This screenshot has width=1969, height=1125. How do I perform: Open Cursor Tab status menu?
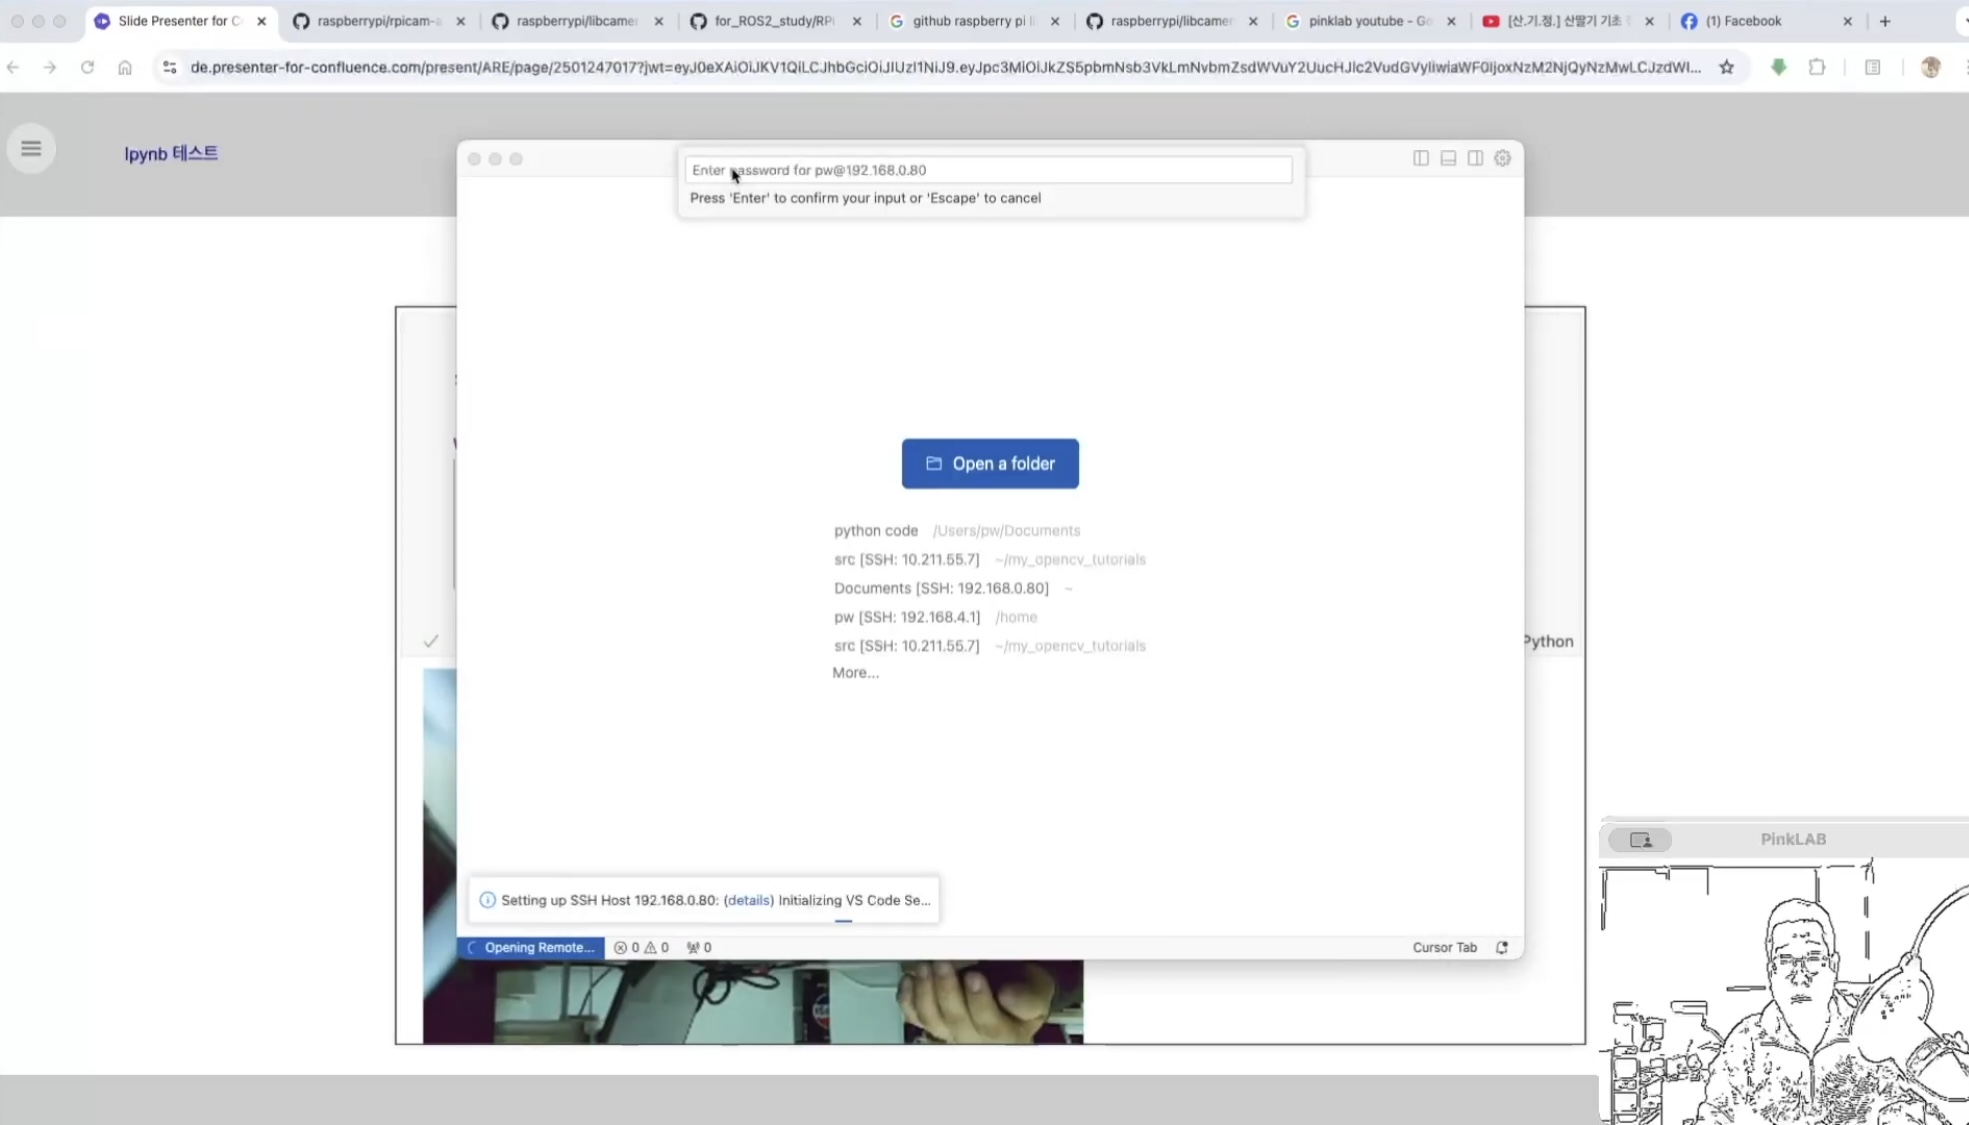pos(1443,947)
